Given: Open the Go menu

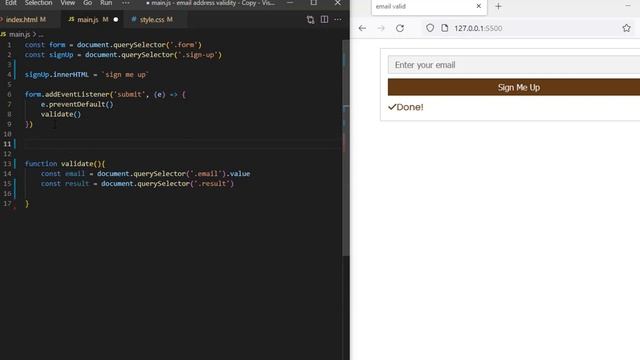Looking at the screenshot, I should (87, 3).
